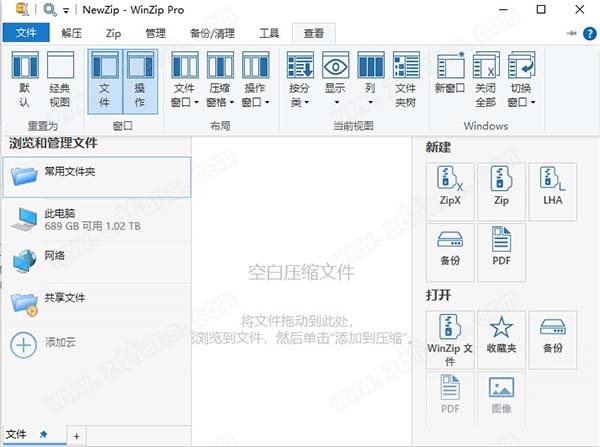Create a new ZipX archive
Screen dimensions: 600x447
pyautogui.click(x=450, y=191)
